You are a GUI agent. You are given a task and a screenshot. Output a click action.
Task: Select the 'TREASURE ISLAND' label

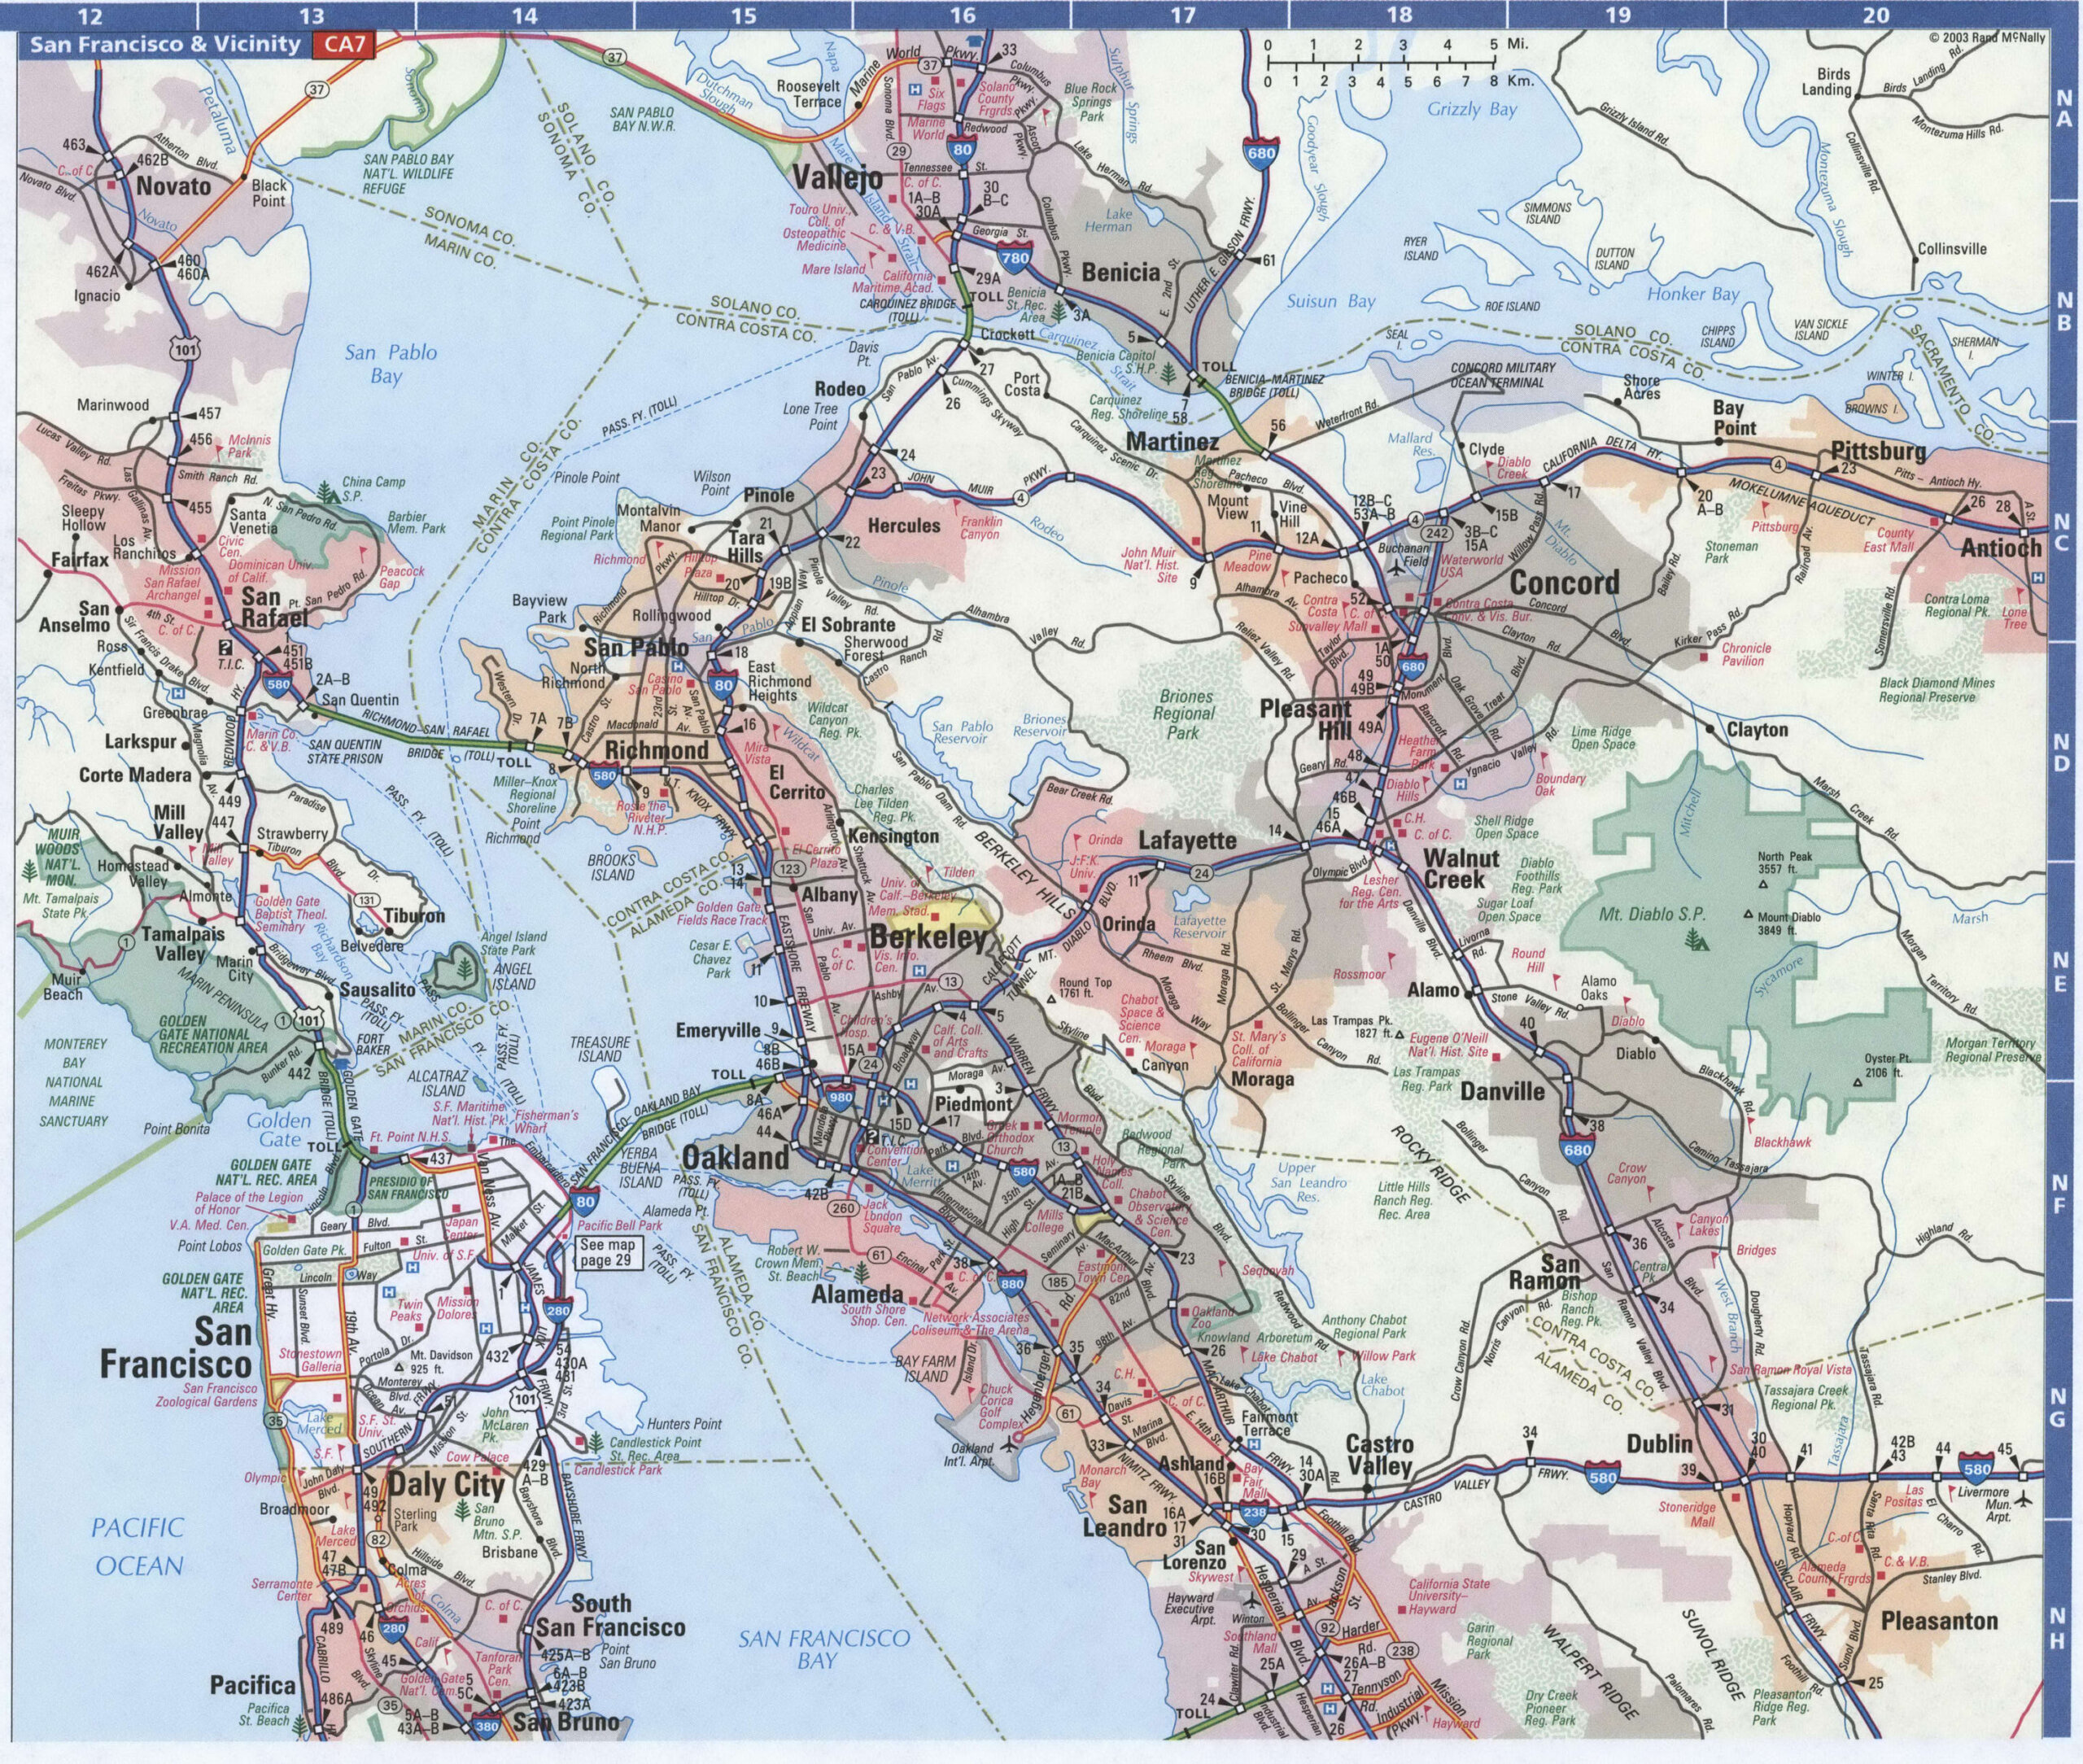[x=600, y=1048]
